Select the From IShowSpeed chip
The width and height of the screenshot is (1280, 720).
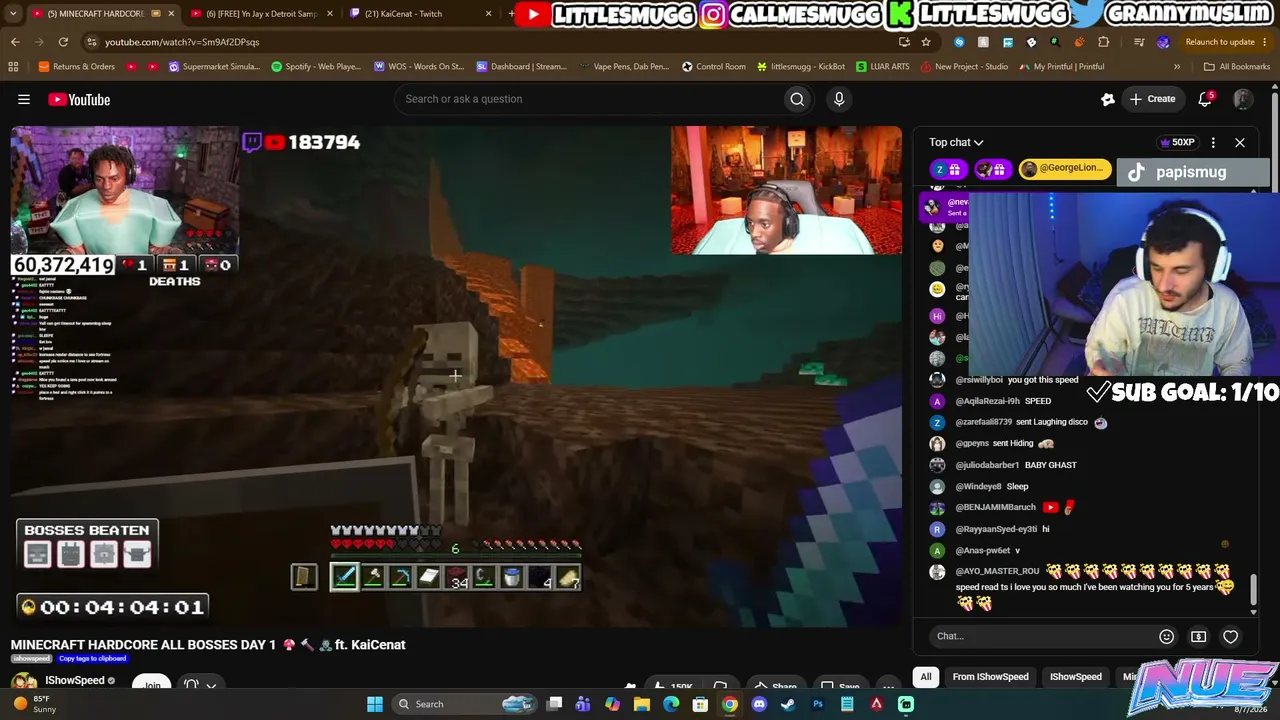pyautogui.click(x=991, y=677)
